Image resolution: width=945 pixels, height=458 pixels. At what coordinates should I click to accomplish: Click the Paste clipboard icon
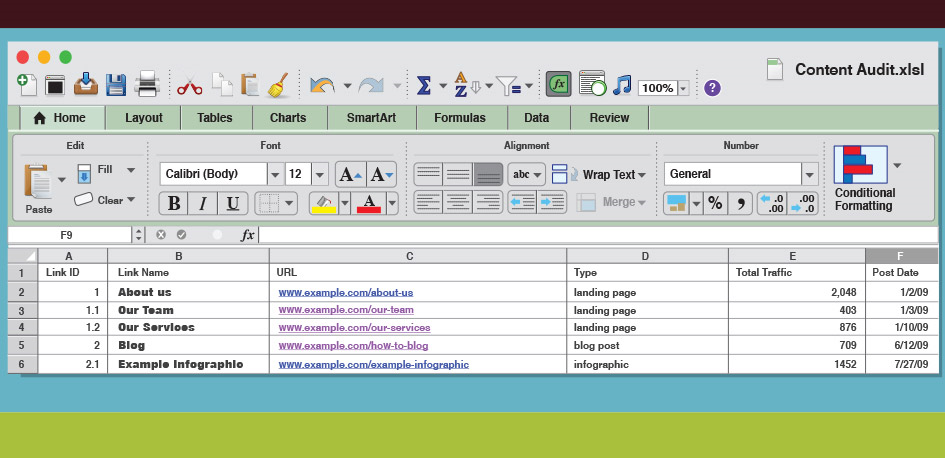point(39,183)
